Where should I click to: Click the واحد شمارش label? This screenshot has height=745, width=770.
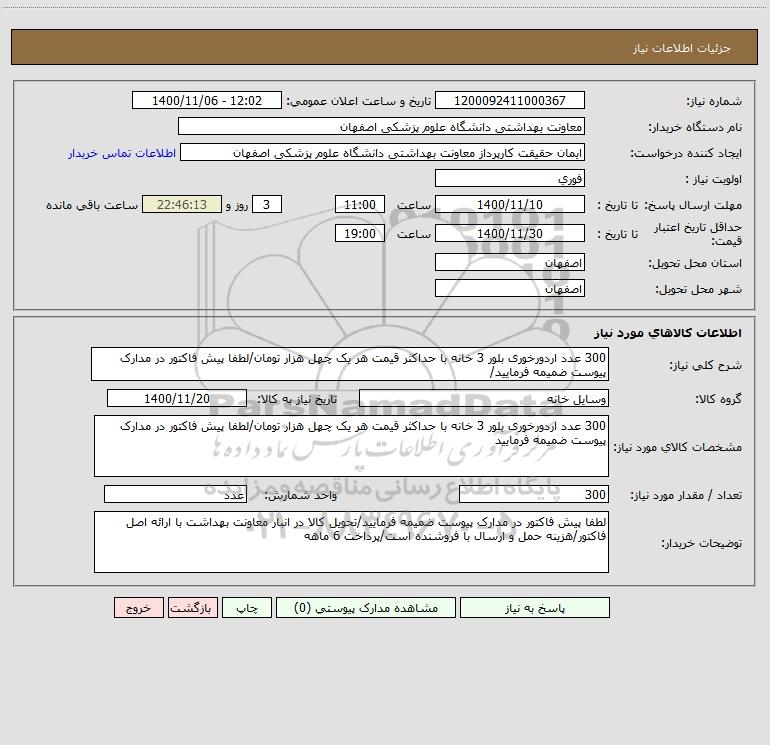click(301, 496)
